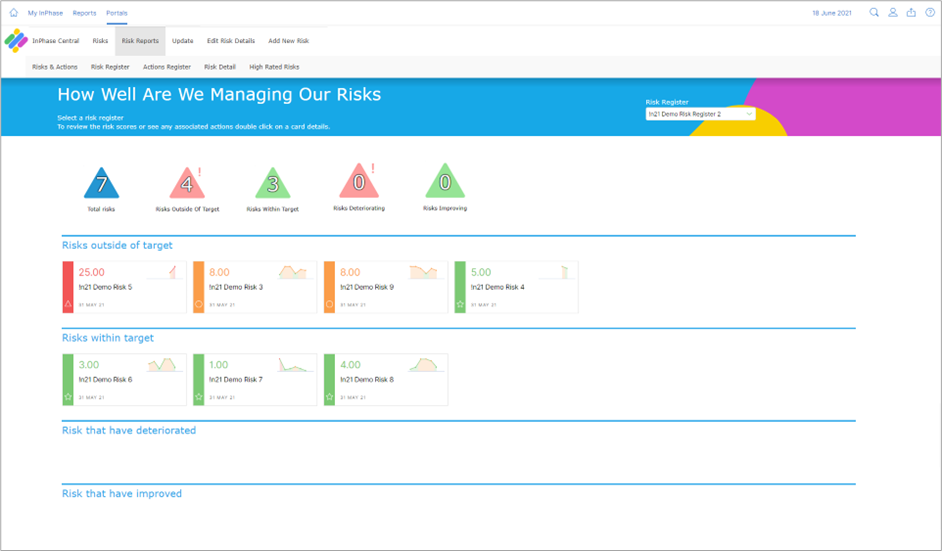The width and height of the screenshot is (942, 551).
Task: Click the Add New Risk button
Action: [288, 41]
